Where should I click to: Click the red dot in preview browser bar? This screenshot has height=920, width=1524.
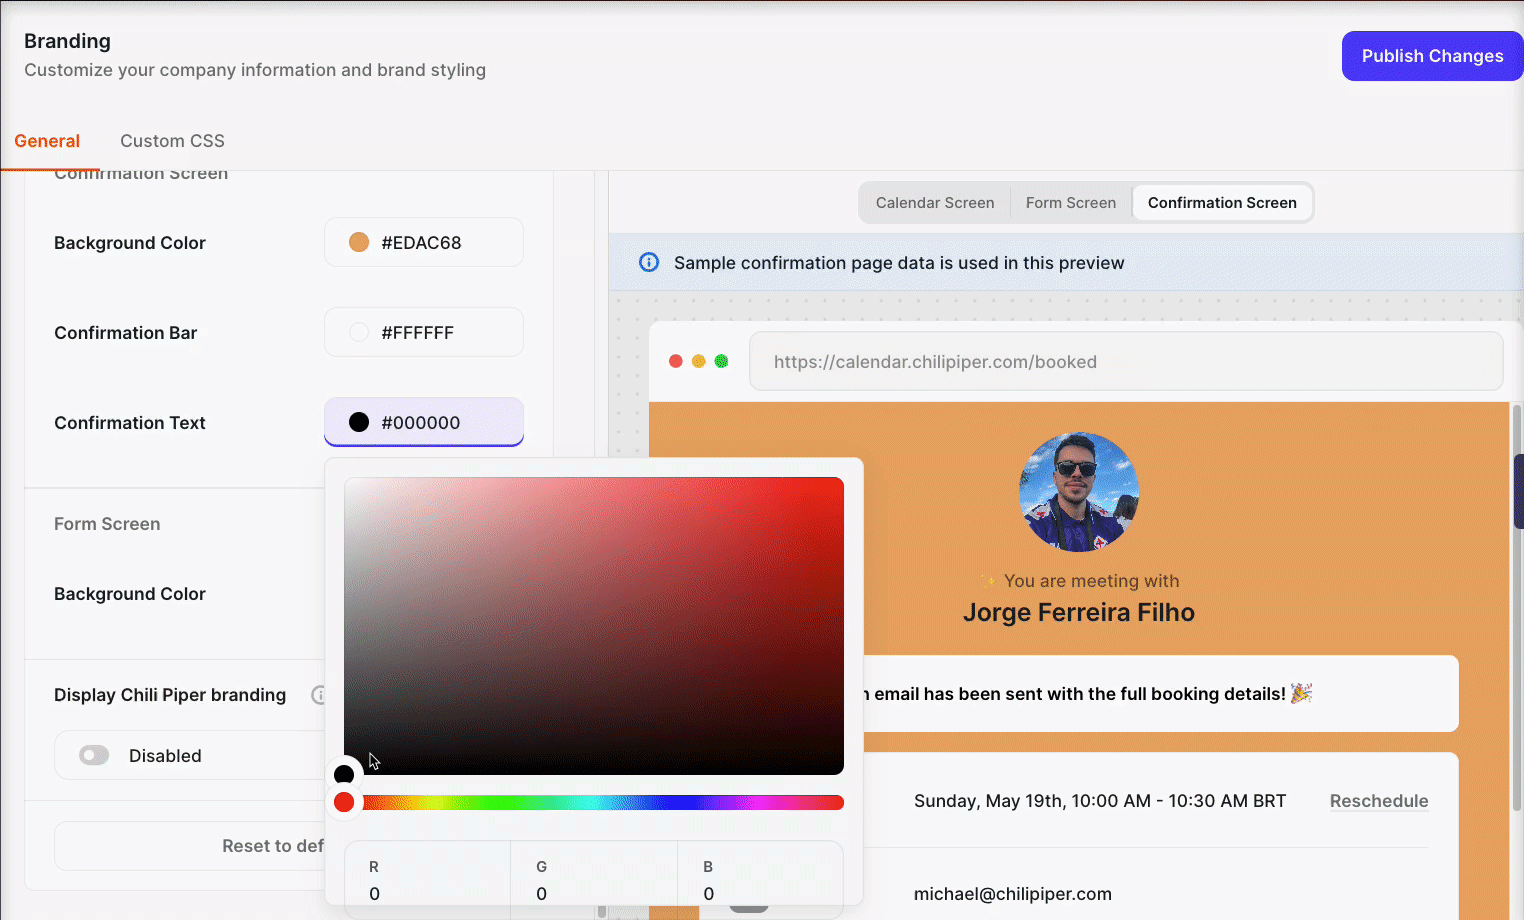click(x=676, y=361)
